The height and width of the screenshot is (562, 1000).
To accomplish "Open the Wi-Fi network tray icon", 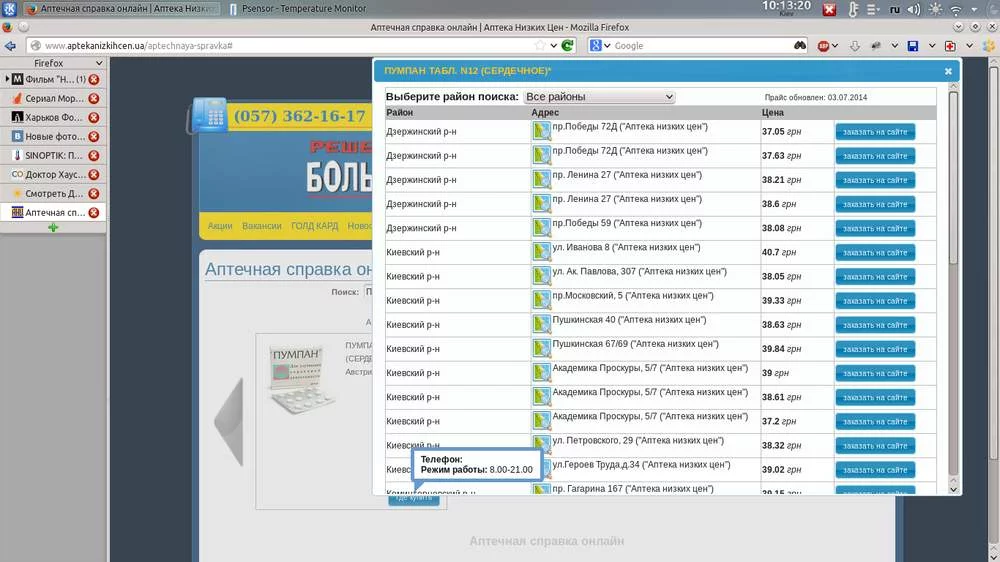I will coord(955,10).
